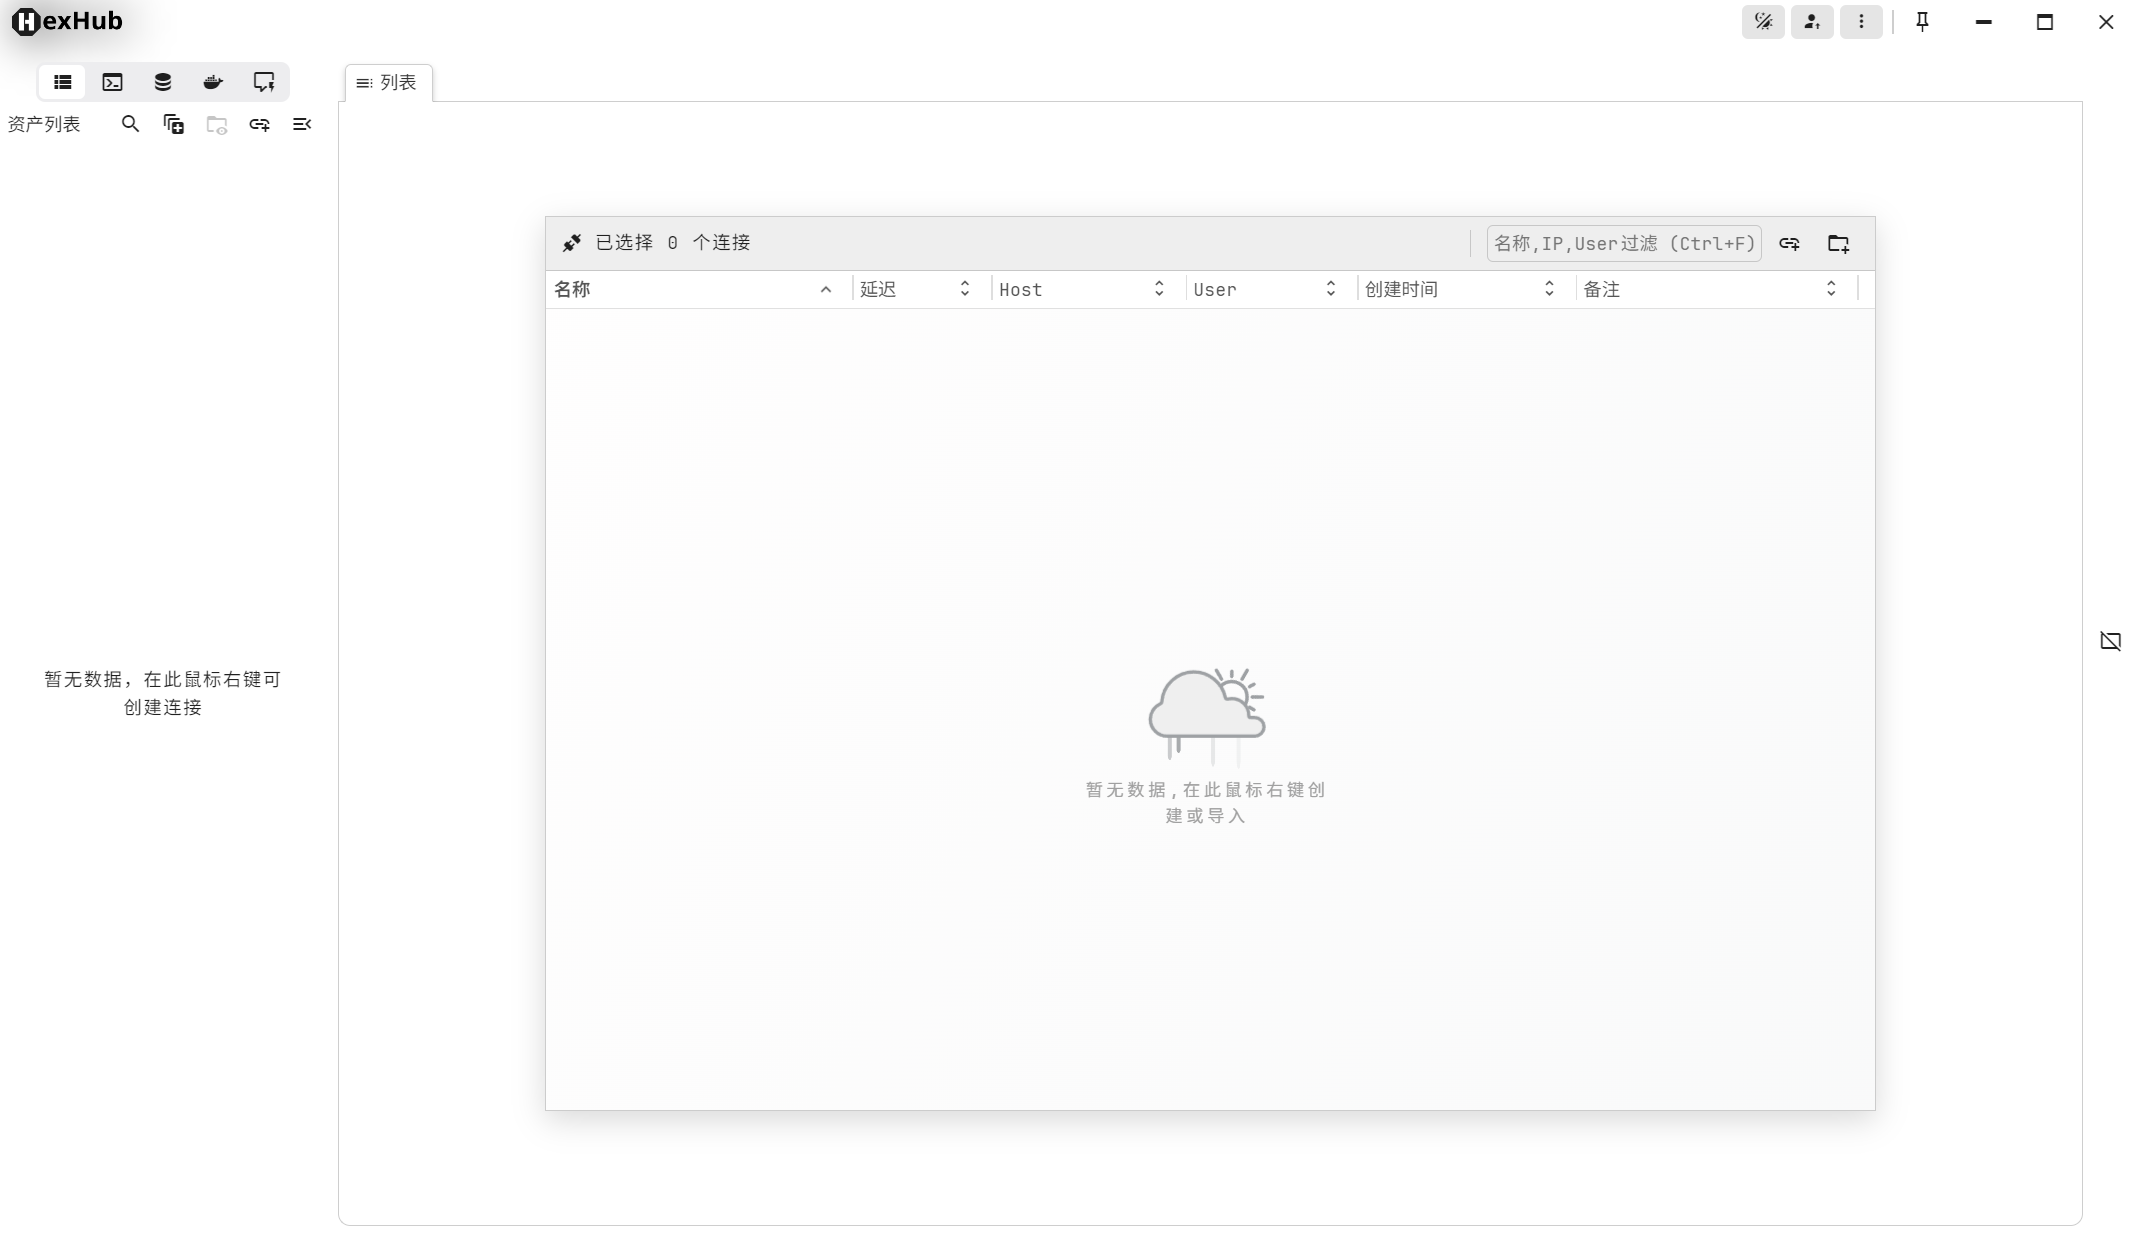
Task: Toggle the pin window on top icon
Action: (x=1922, y=22)
